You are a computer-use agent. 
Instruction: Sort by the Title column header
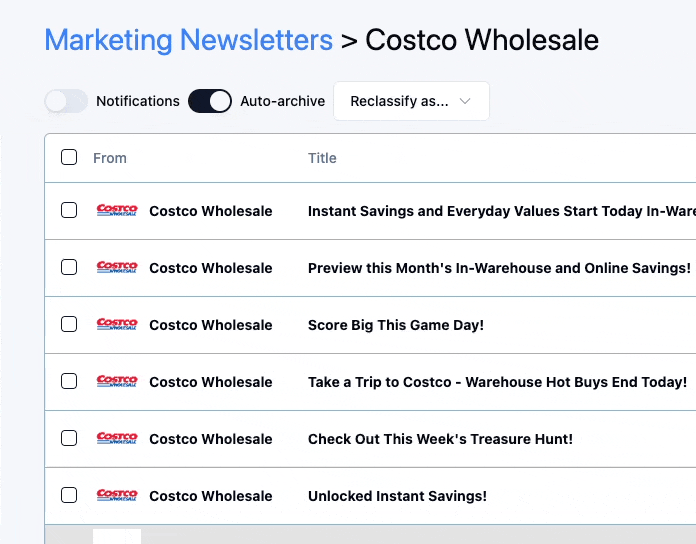tap(322, 158)
